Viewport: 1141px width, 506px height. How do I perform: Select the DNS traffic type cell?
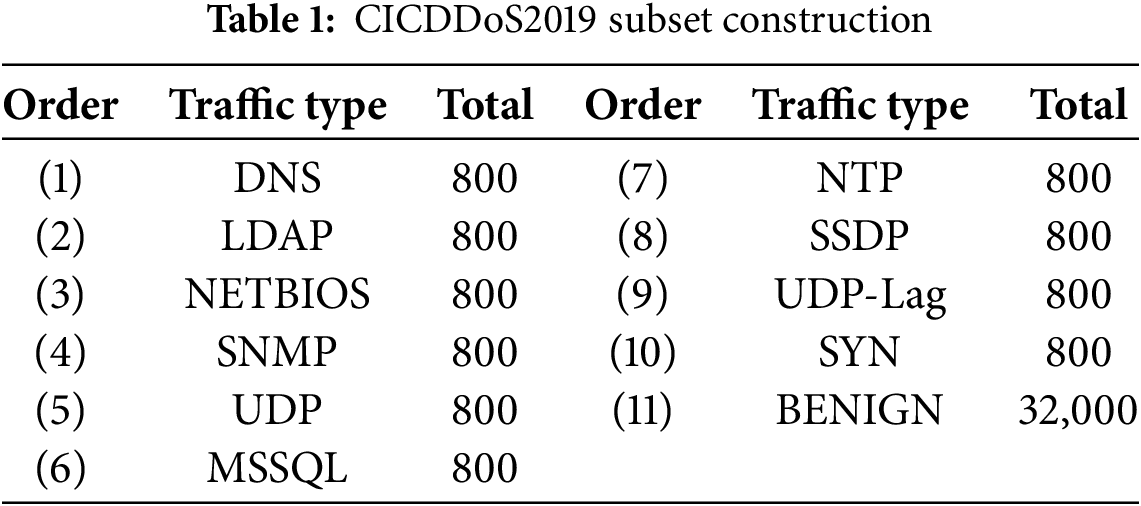(277, 180)
